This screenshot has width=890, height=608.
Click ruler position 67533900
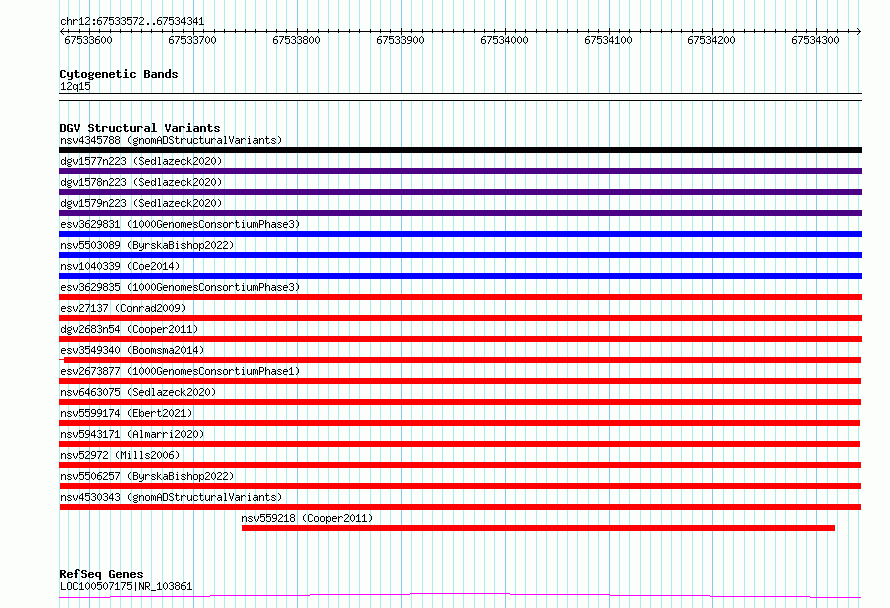pyautogui.click(x=400, y=40)
